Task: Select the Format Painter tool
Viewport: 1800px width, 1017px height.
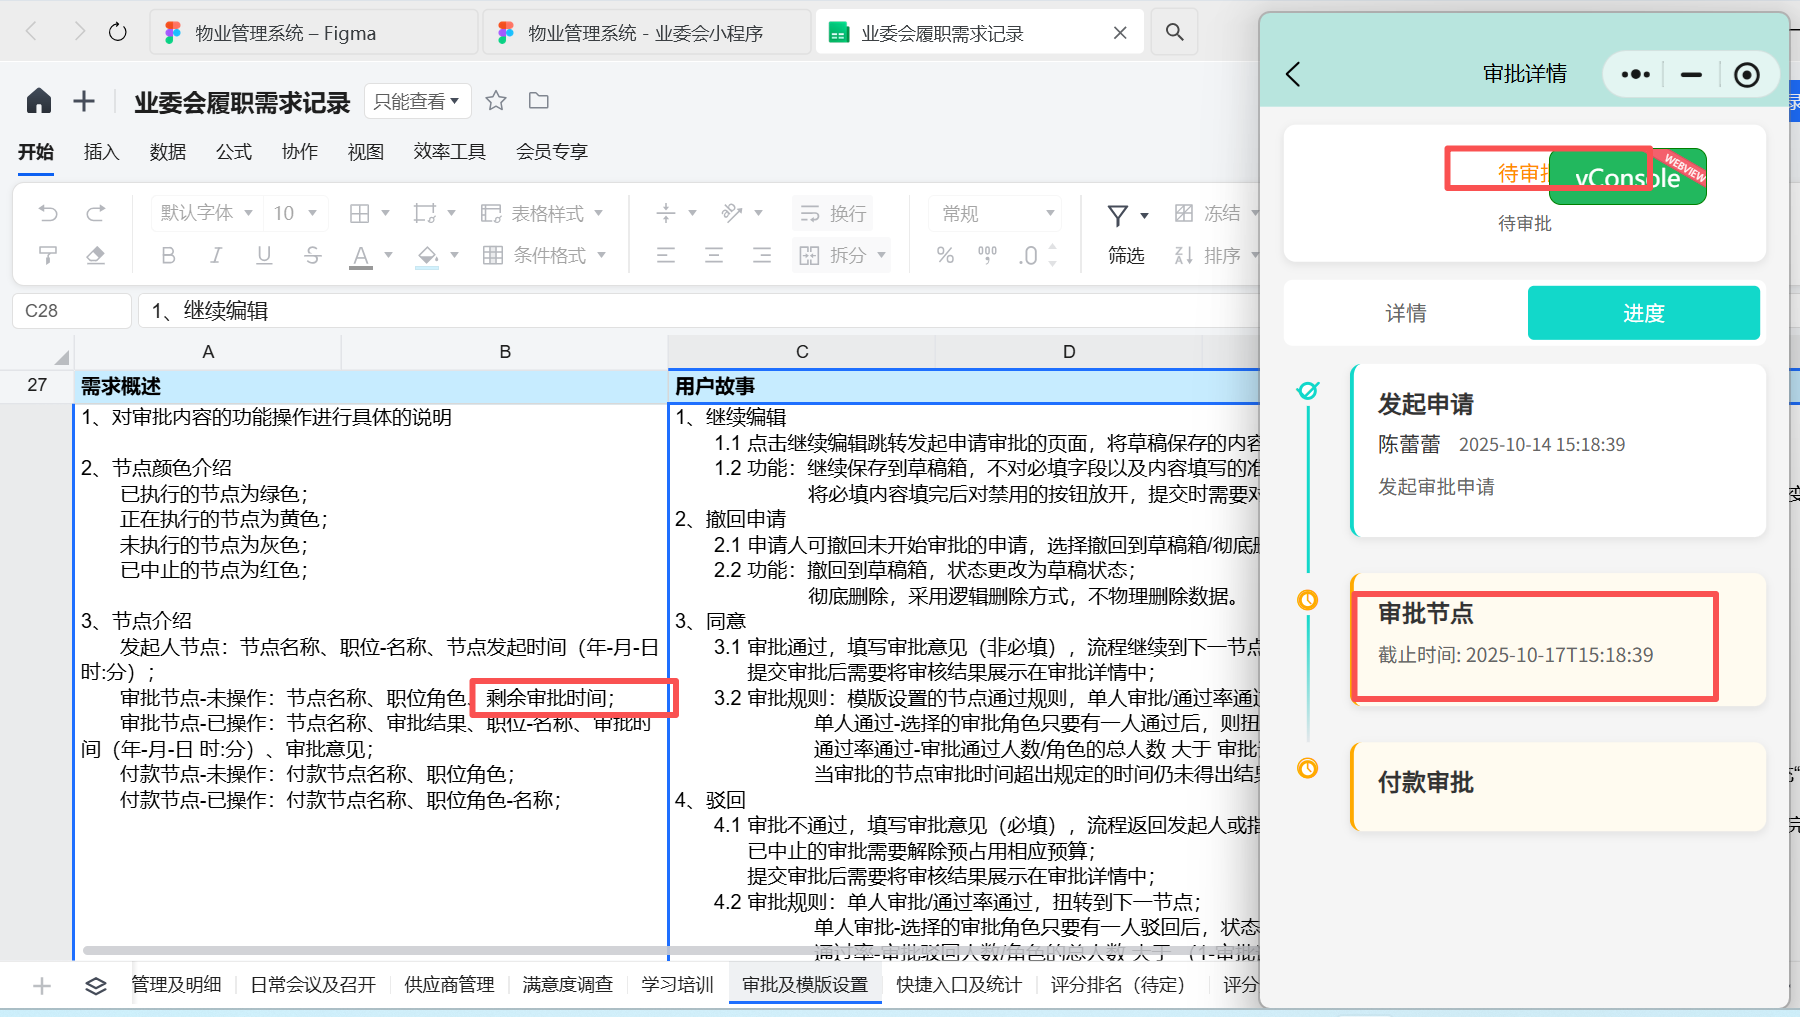Action: tap(47, 255)
